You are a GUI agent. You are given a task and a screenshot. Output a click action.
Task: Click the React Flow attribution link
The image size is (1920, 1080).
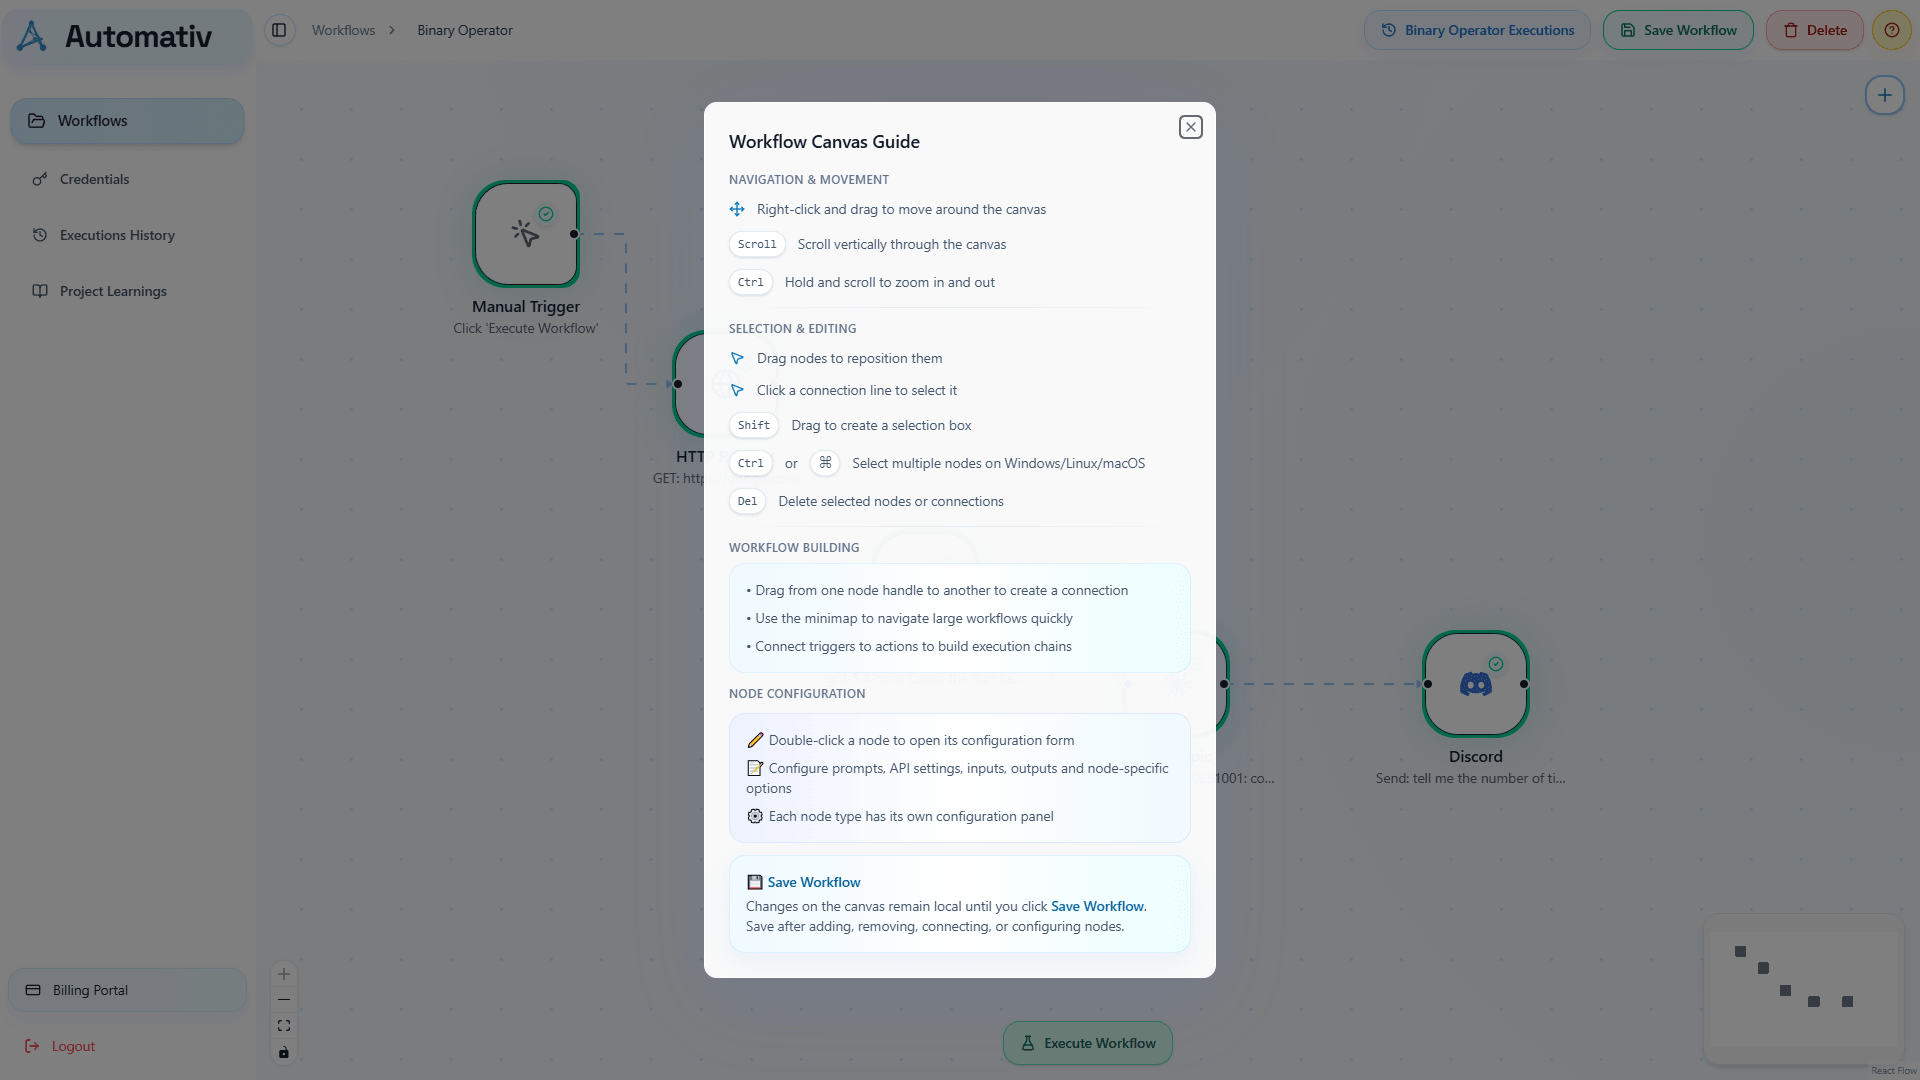(x=1894, y=1071)
